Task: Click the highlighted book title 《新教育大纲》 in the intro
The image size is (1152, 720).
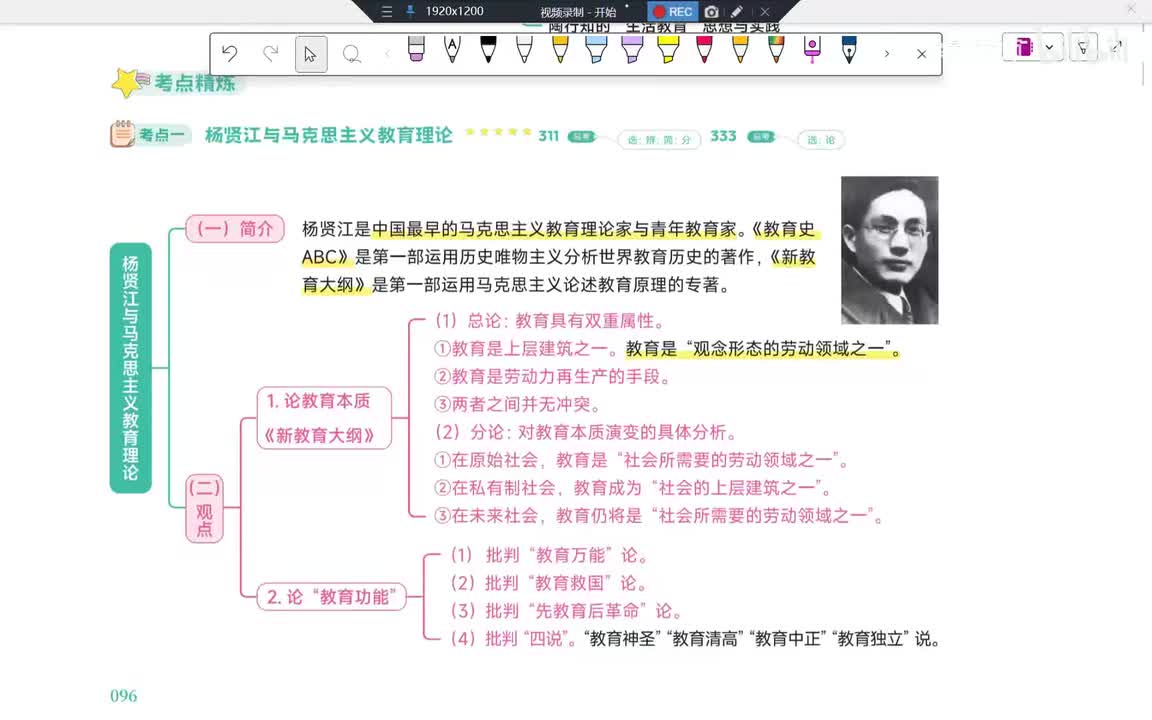Action: [558, 270]
